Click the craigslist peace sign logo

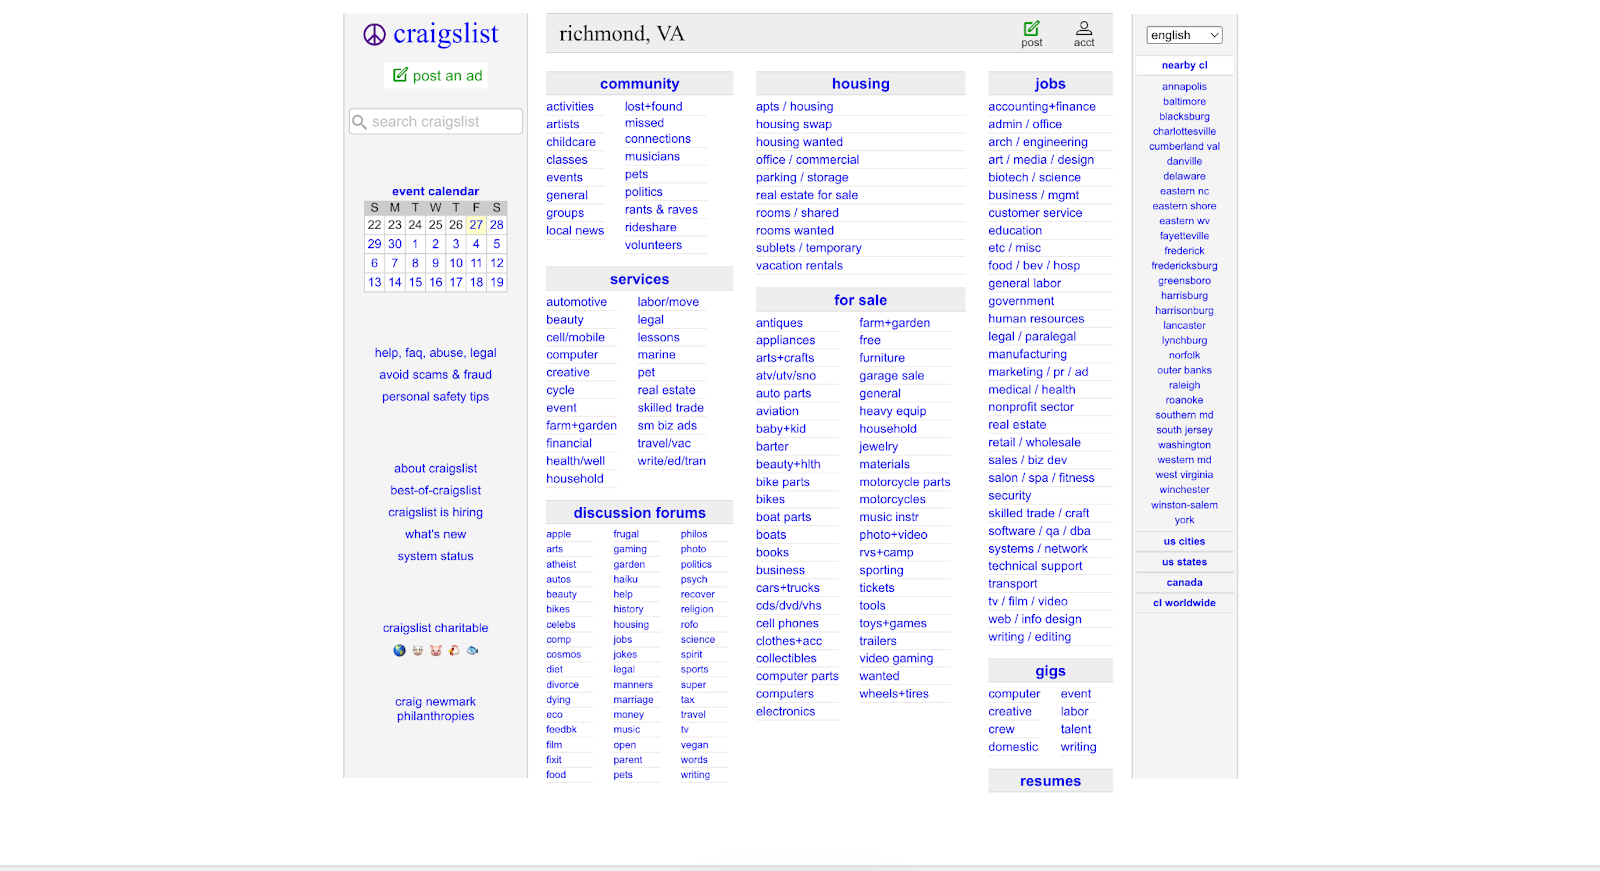(374, 35)
